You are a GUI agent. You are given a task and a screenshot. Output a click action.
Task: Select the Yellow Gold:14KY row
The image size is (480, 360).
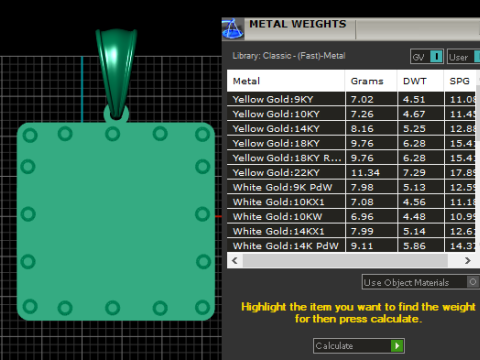click(351, 129)
